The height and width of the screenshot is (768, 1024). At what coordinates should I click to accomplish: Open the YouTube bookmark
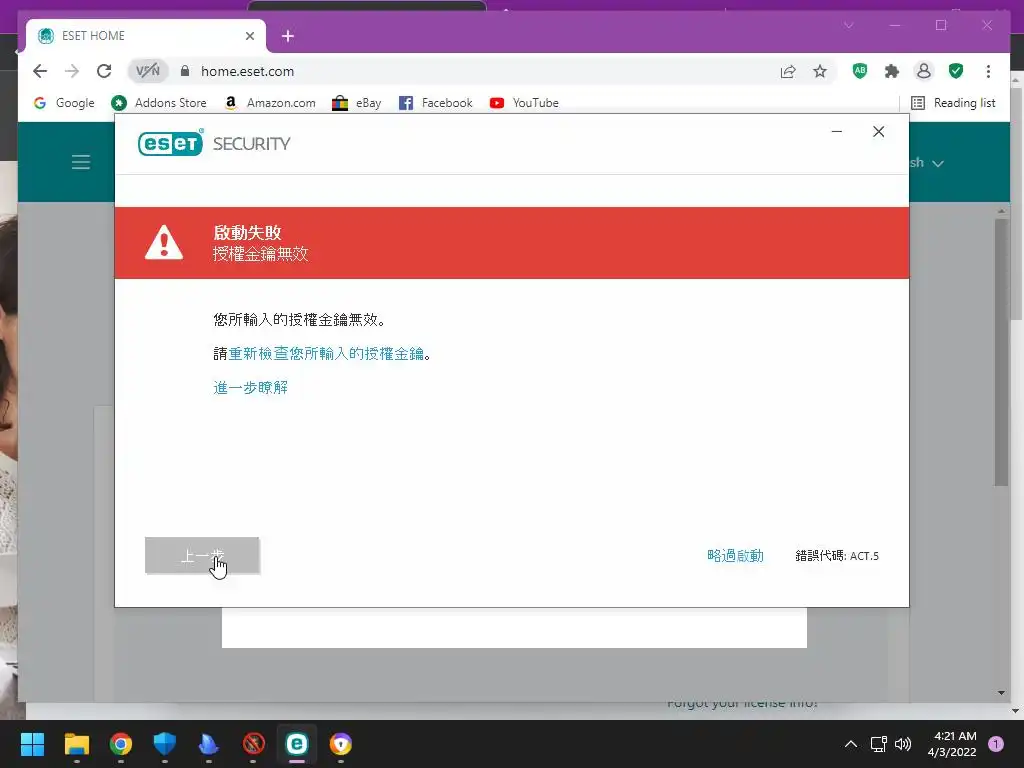click(x=524, y=103)
